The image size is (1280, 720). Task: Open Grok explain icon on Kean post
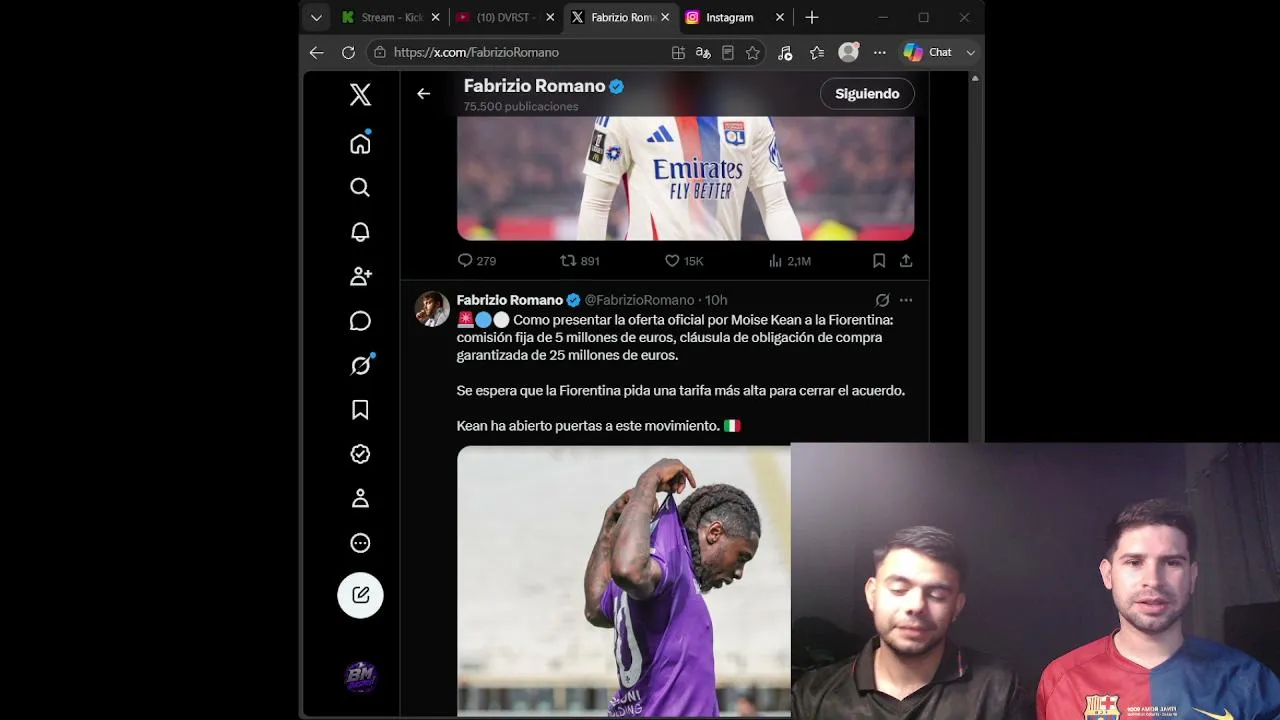tap(882, 300)
